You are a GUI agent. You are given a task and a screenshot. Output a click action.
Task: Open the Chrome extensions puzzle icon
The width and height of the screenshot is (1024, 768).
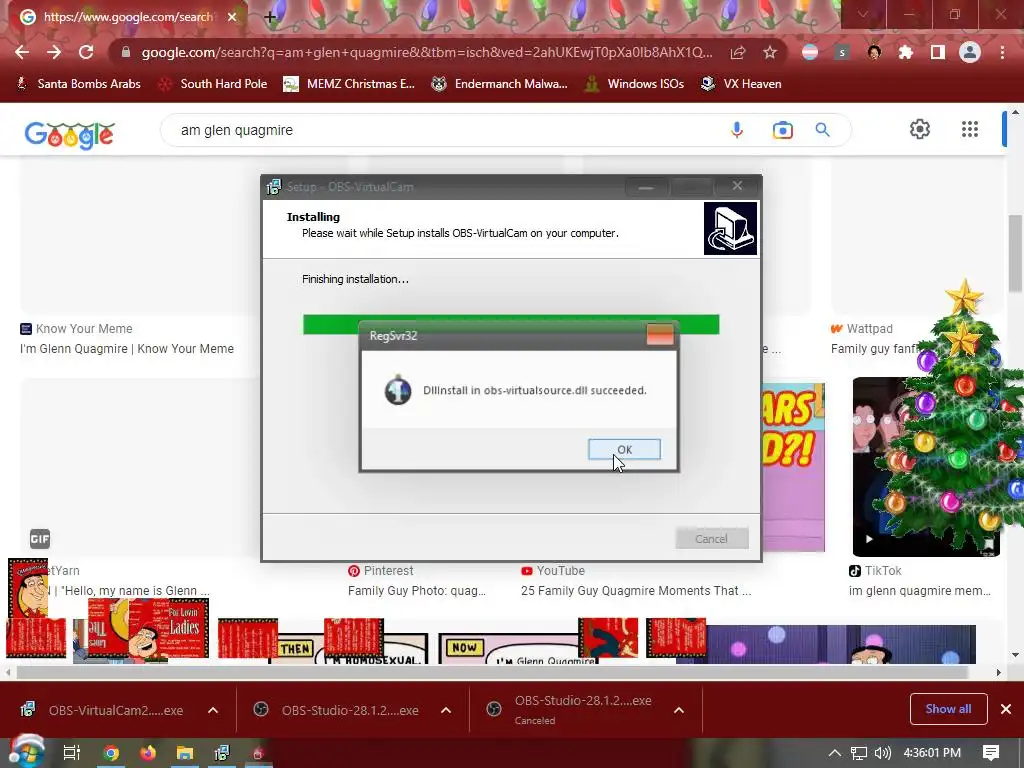(906, 52)
